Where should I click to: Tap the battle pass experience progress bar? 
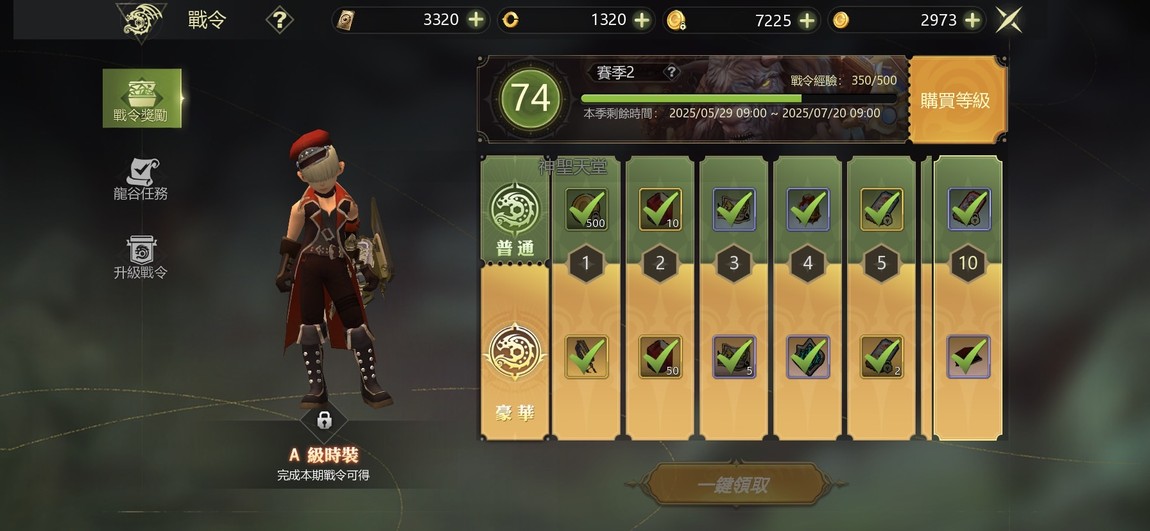(x=739, y=98)
